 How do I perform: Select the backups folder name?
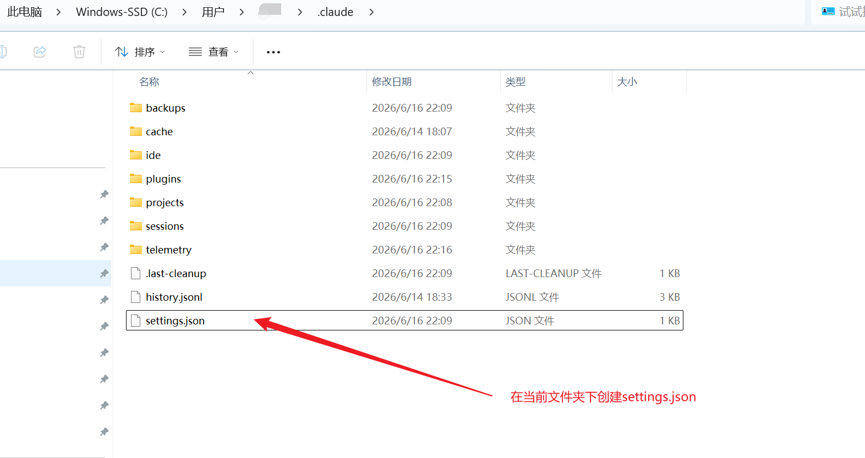(x=165, y=108)
